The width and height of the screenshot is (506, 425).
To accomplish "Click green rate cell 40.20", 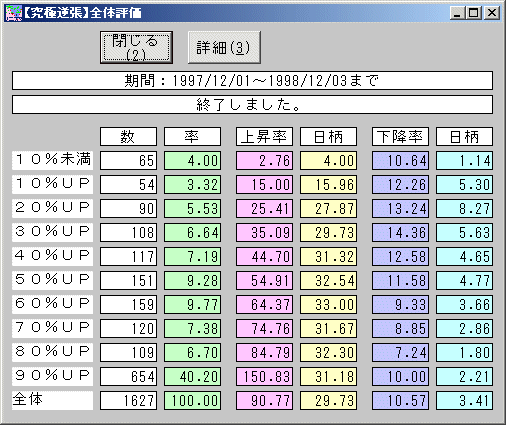I will (x=192, y=376).
